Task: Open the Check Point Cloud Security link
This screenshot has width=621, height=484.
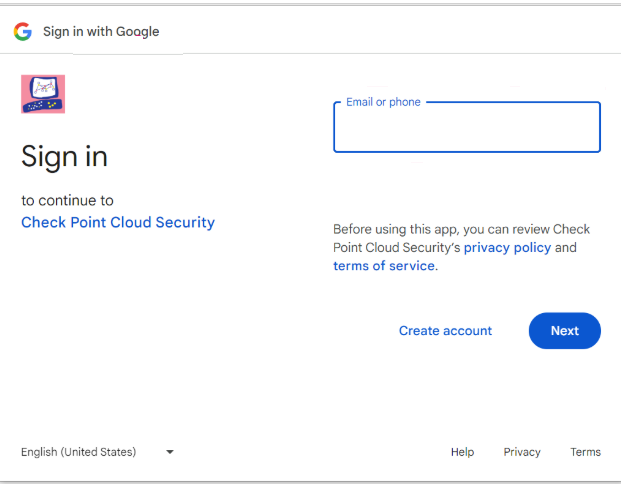Action: pos(118,222)
